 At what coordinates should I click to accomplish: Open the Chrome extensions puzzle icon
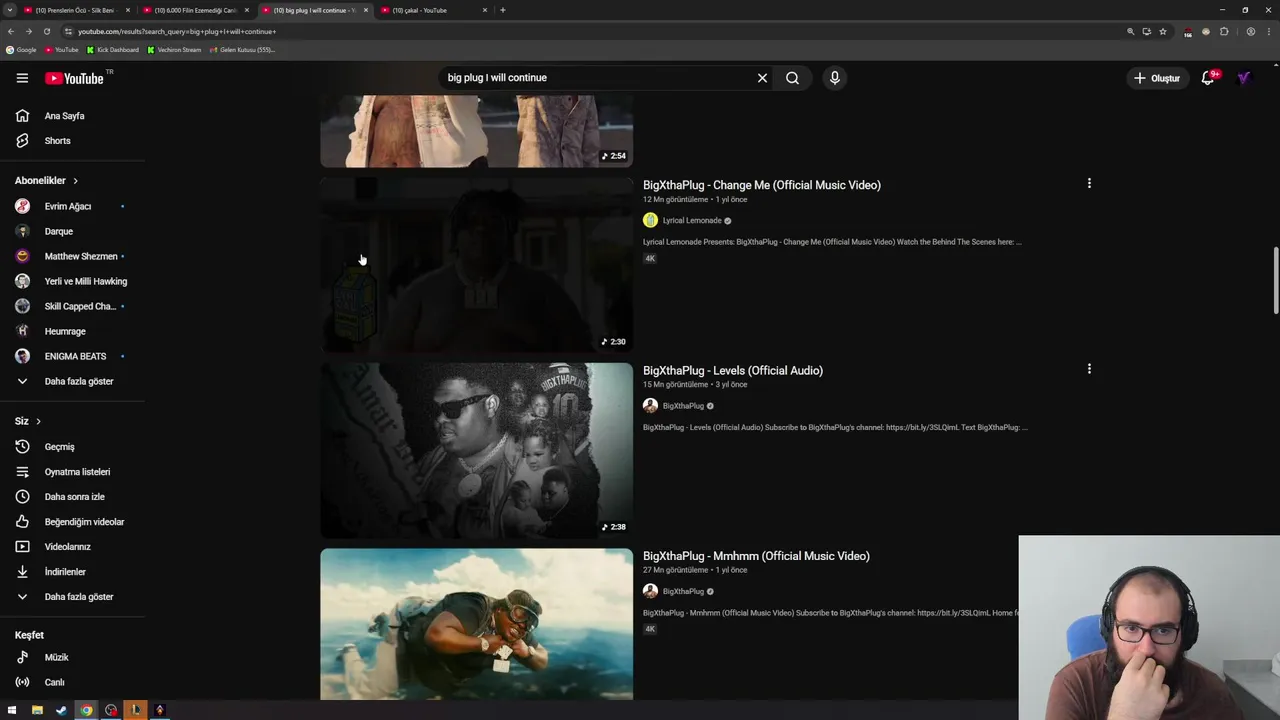(x=1223, y=31)
